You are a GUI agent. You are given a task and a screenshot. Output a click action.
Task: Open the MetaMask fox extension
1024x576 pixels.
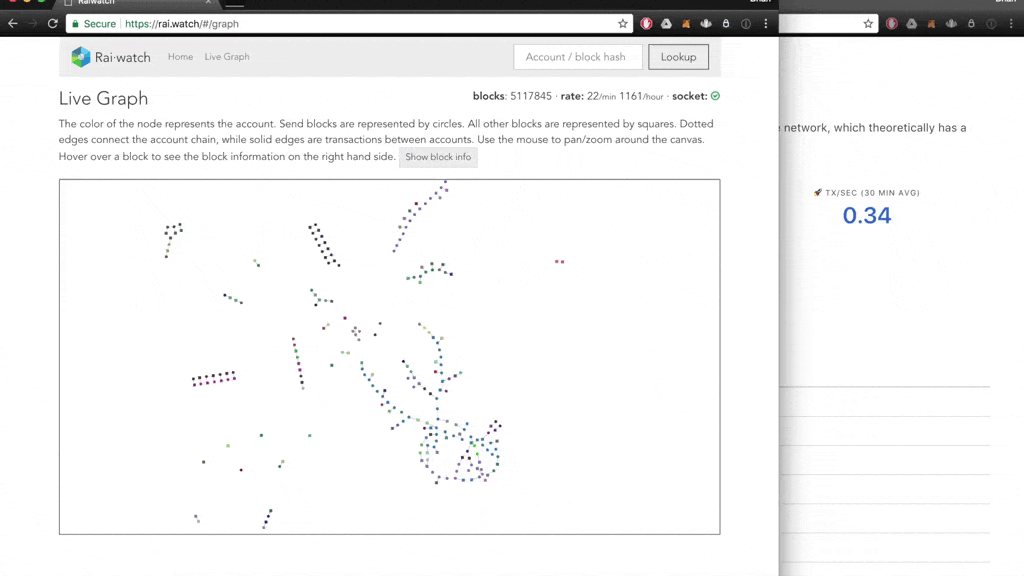point(686,23)
